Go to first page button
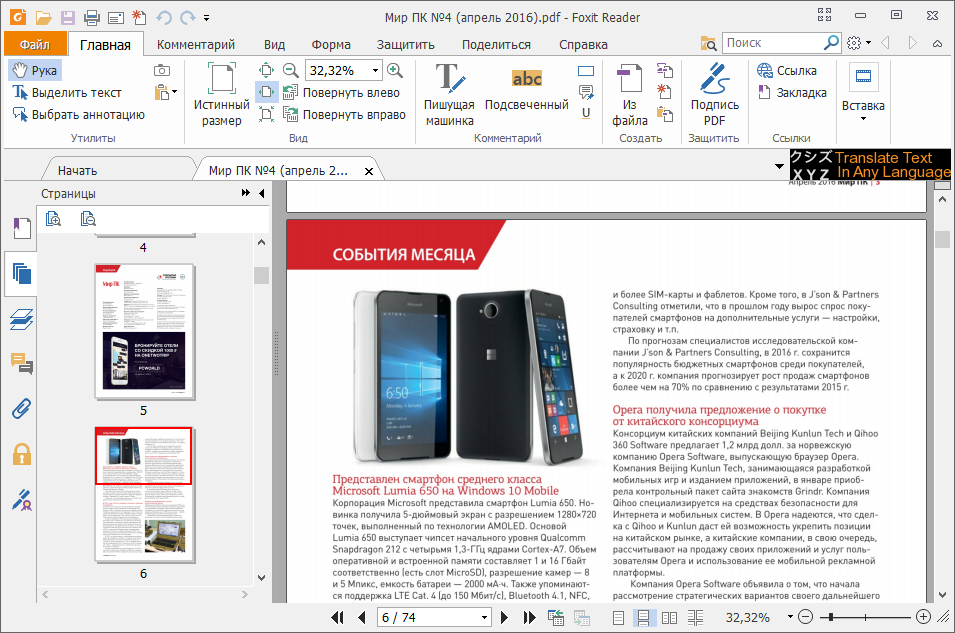Screen dimensions: 955x633 point(337,617)
